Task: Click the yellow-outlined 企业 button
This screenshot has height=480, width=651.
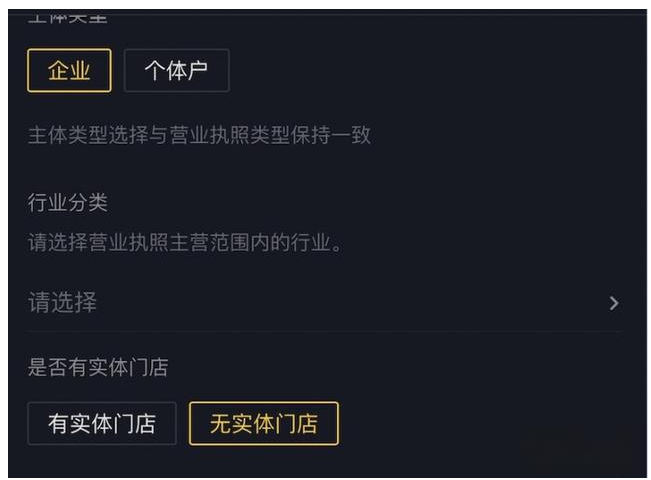Action: pyautogui.click(x=69, y=71)
